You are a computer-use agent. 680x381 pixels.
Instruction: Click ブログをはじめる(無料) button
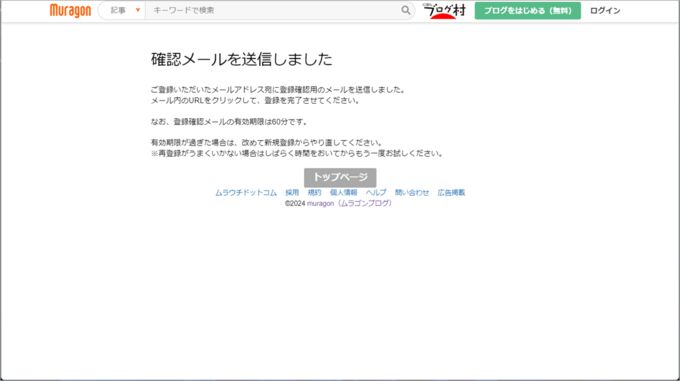(x=527, y=10)
